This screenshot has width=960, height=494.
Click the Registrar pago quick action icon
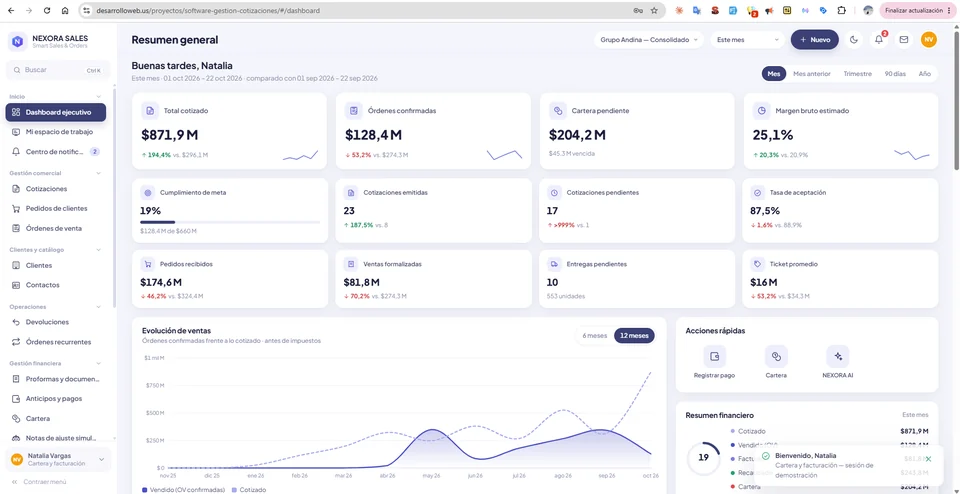[x=714, y=356]
